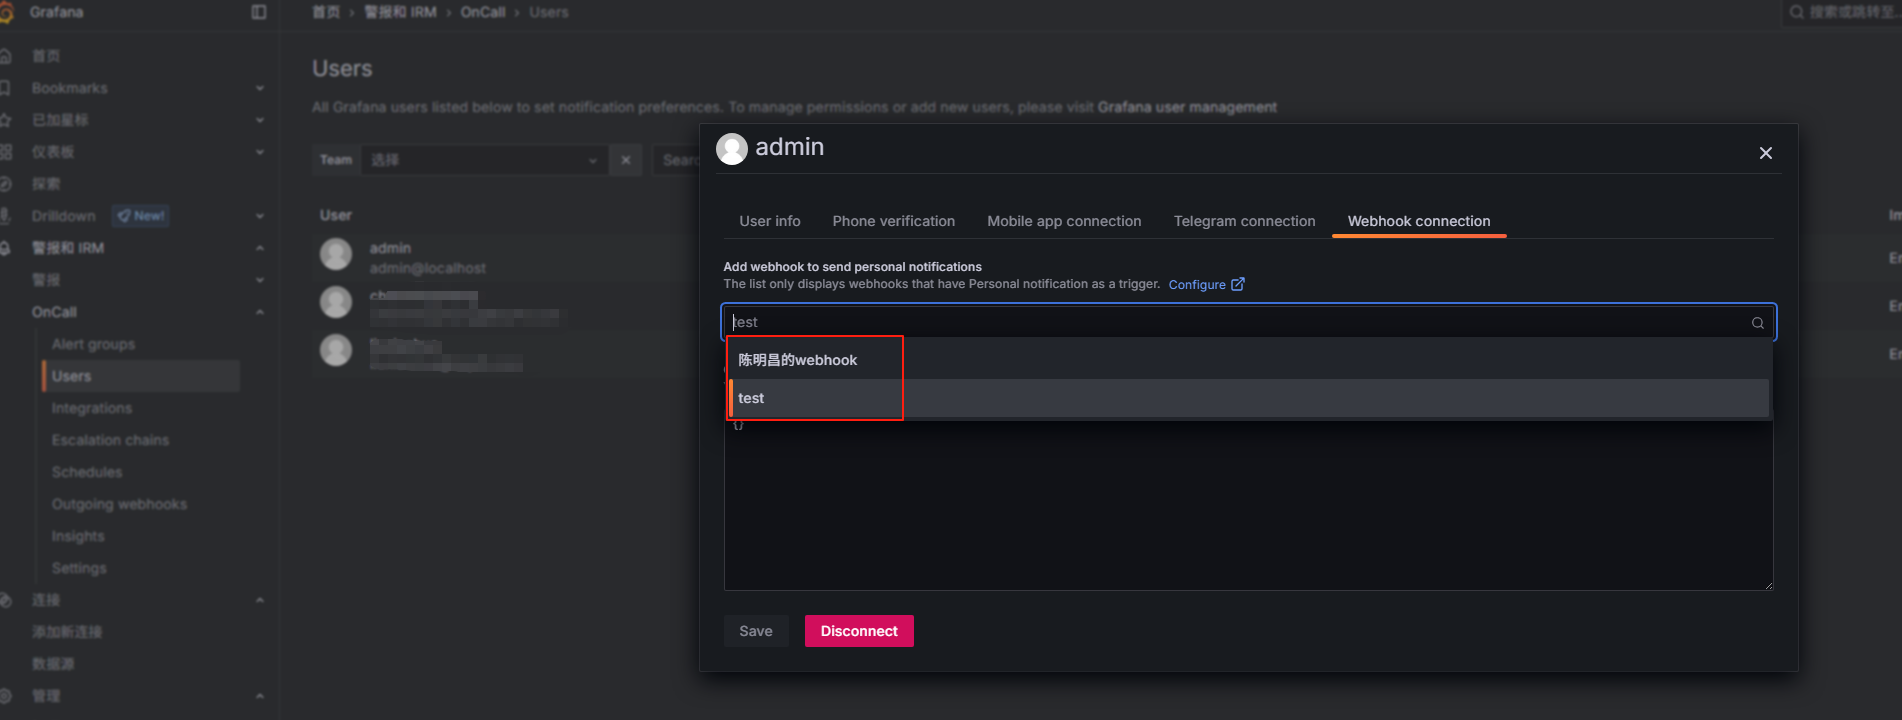Click the dashboards grid icon beside 仪表板

5,152
